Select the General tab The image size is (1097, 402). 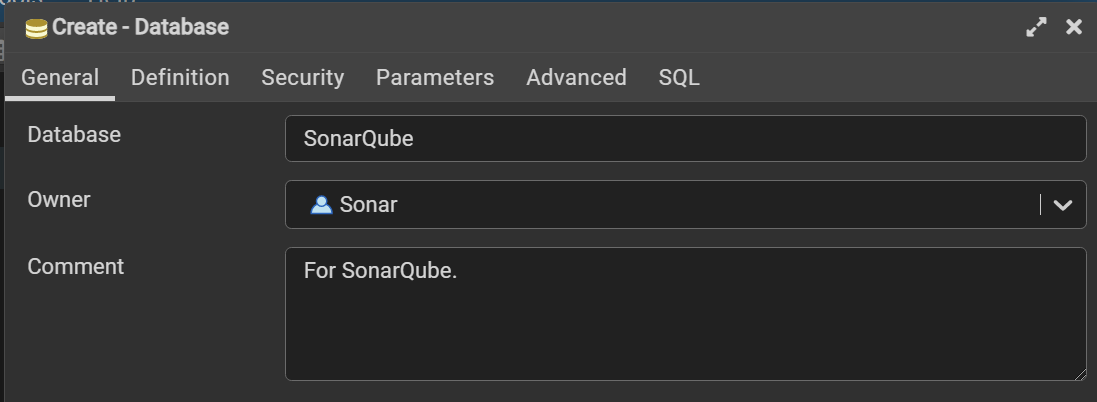[x=60, y=78]
